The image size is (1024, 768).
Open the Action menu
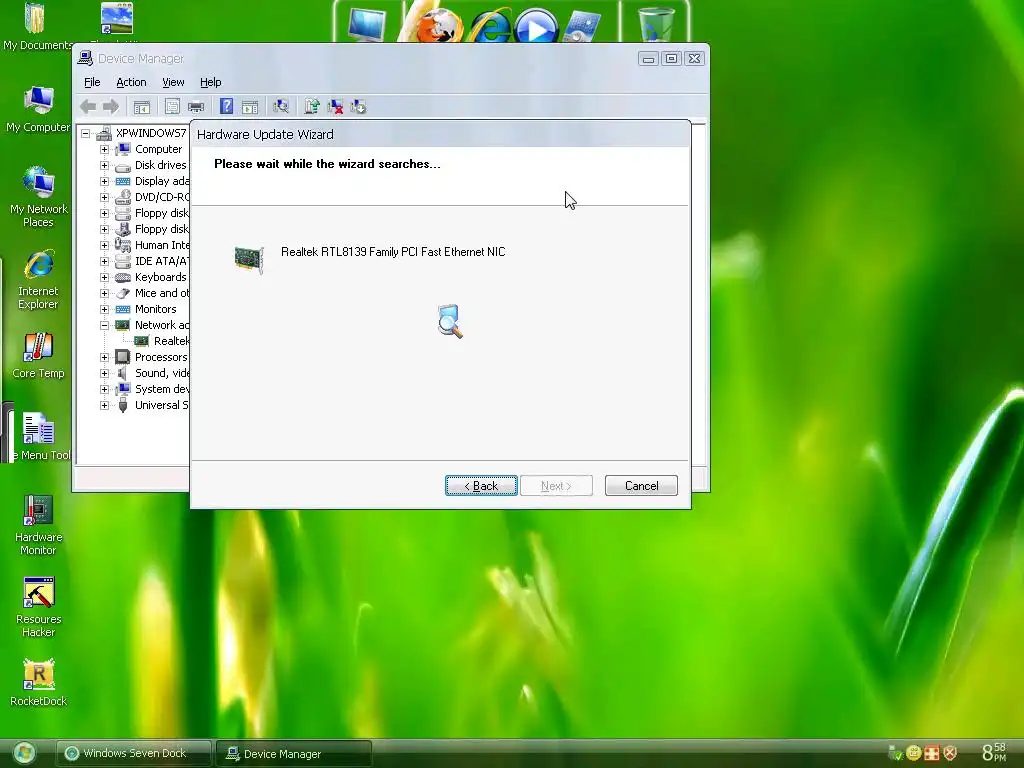(x=131, y=82)
